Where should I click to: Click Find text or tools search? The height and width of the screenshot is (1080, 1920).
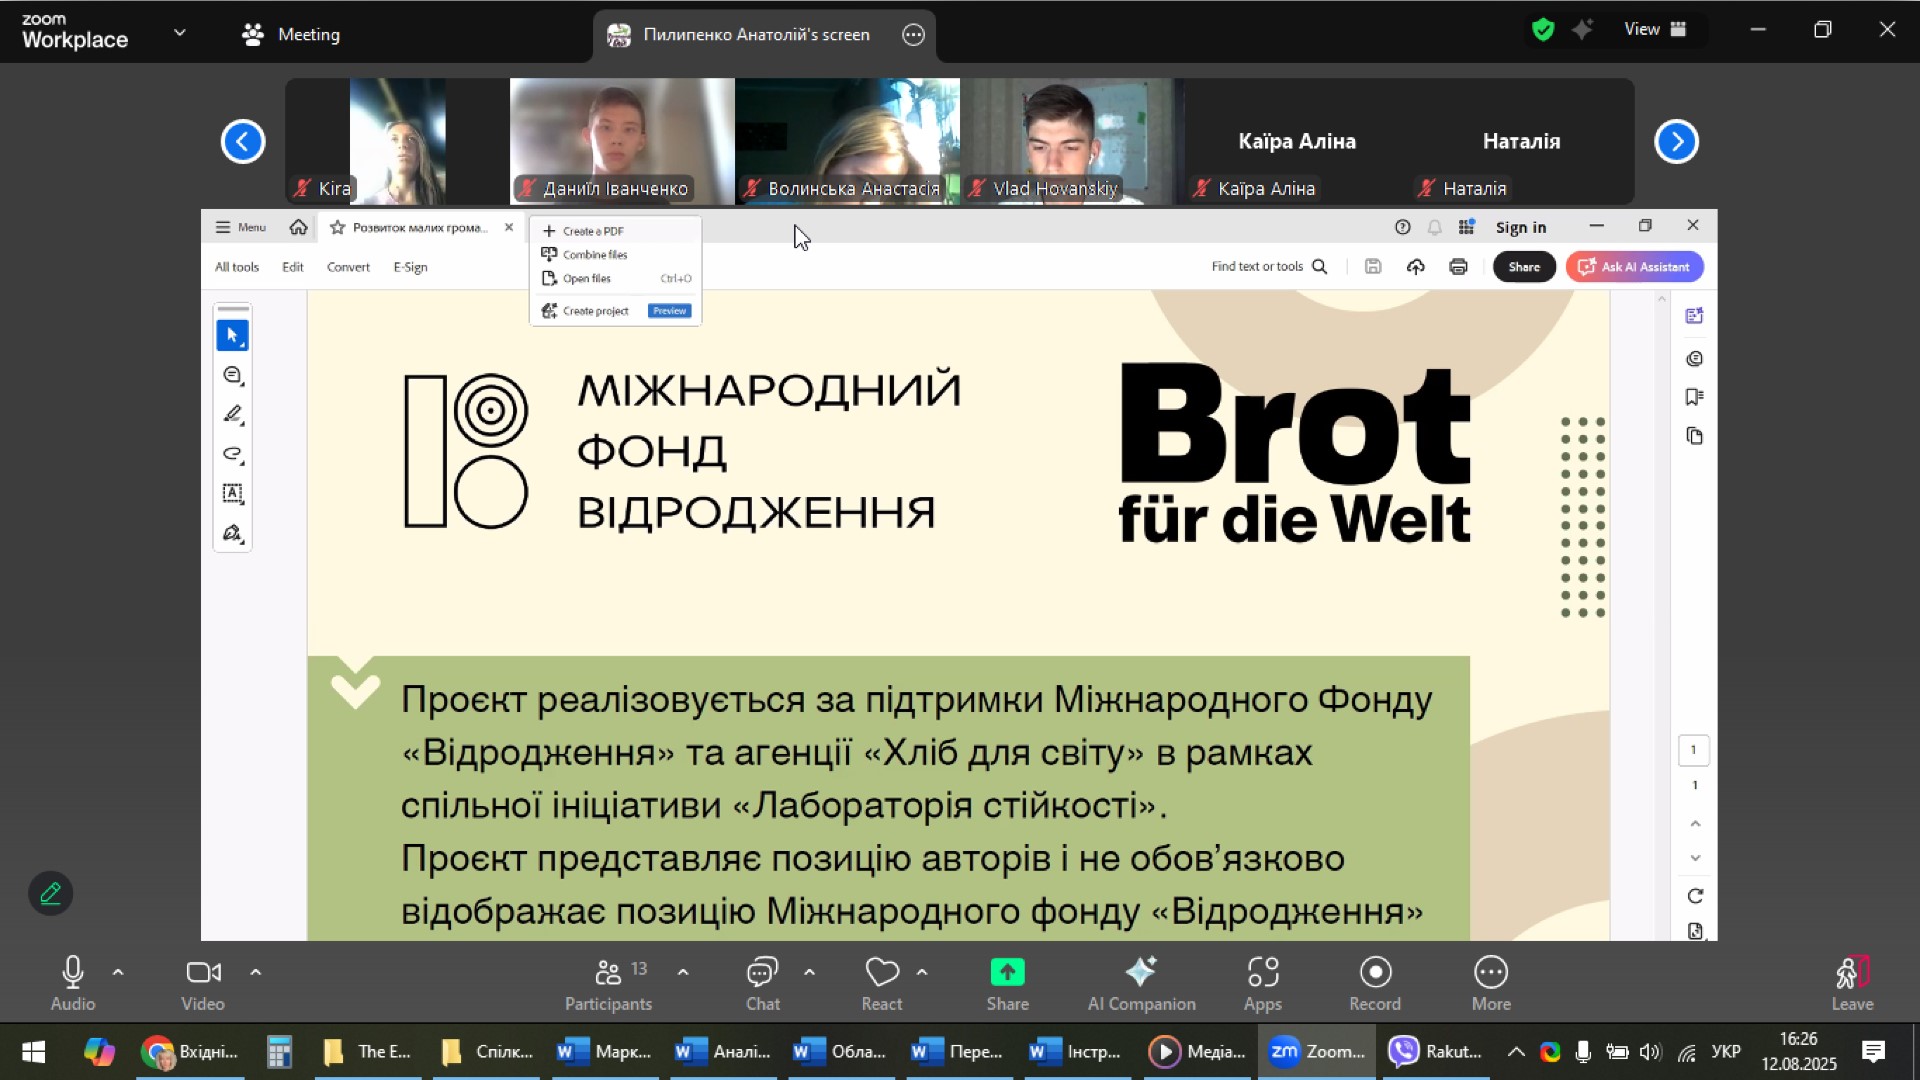coord(1269,267)
